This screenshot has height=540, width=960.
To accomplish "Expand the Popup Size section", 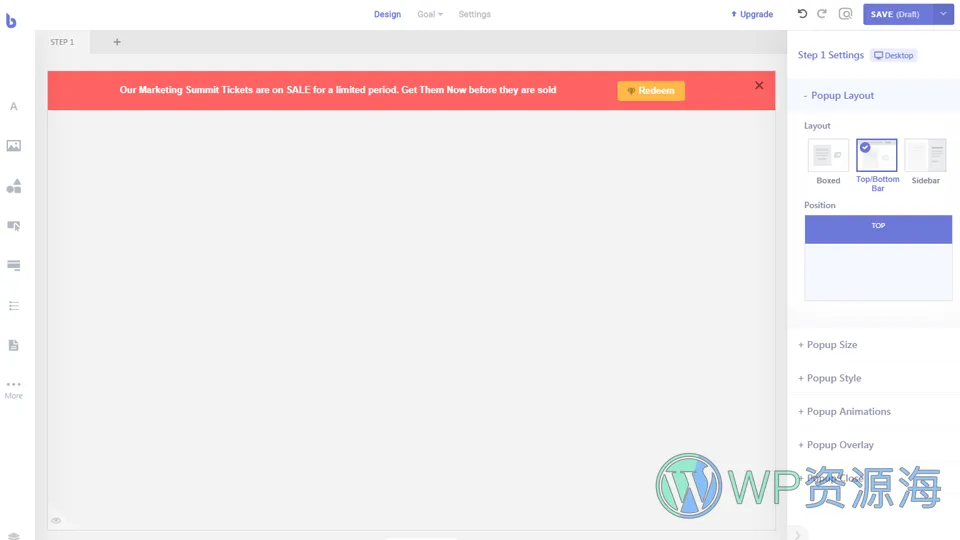I will point(827,345).
